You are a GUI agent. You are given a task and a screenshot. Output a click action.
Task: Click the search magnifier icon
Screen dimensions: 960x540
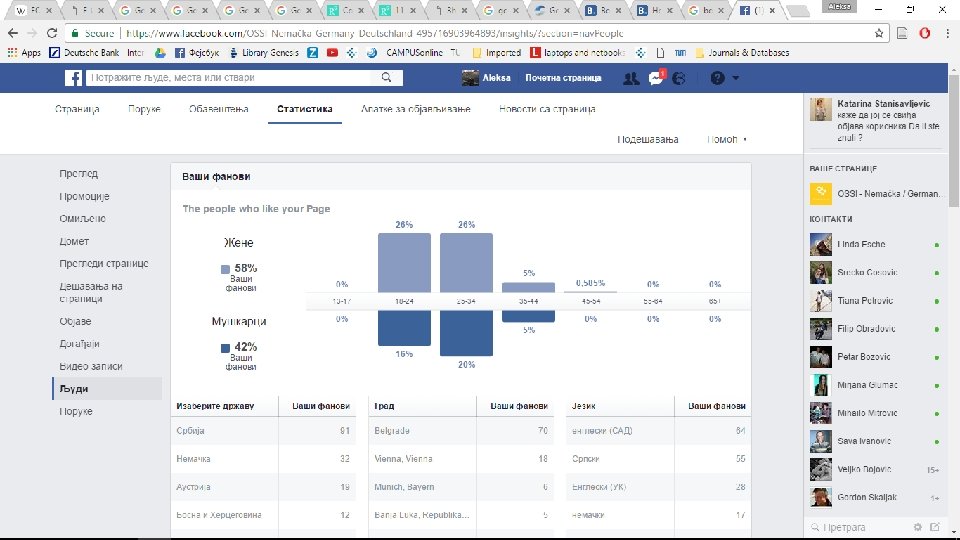click(x=386, y=77)
